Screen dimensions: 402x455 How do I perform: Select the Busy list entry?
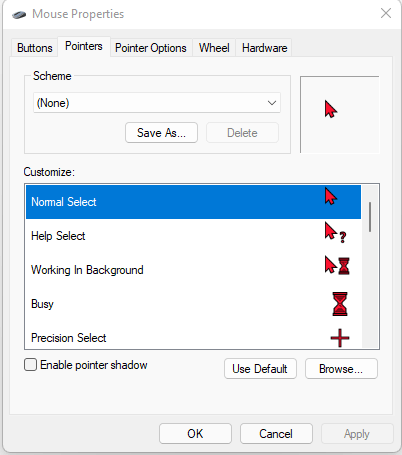click(x=193, y=304)
